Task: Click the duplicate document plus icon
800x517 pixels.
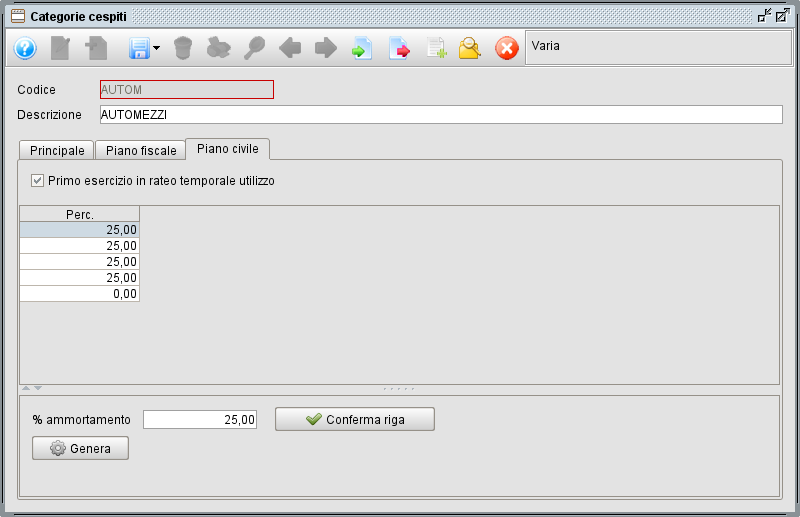Action: tap(437, 48)
